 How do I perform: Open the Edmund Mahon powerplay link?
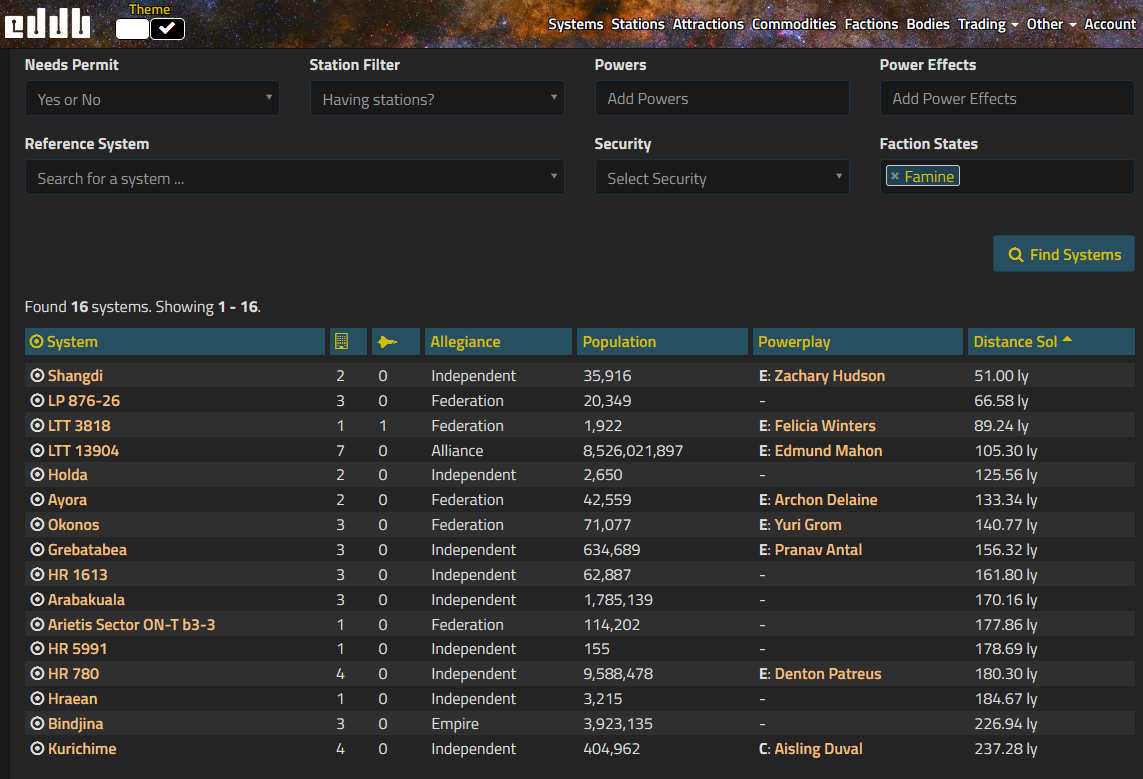click(828, 450)
